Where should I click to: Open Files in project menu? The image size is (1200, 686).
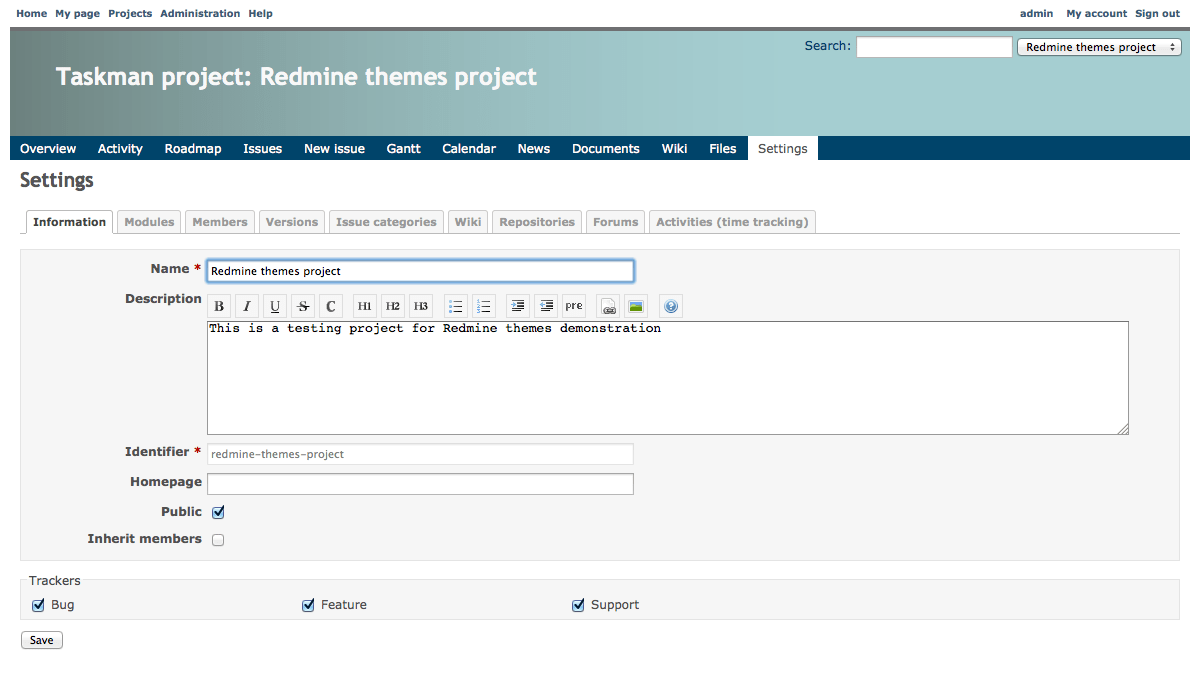[x=723, y=149]
